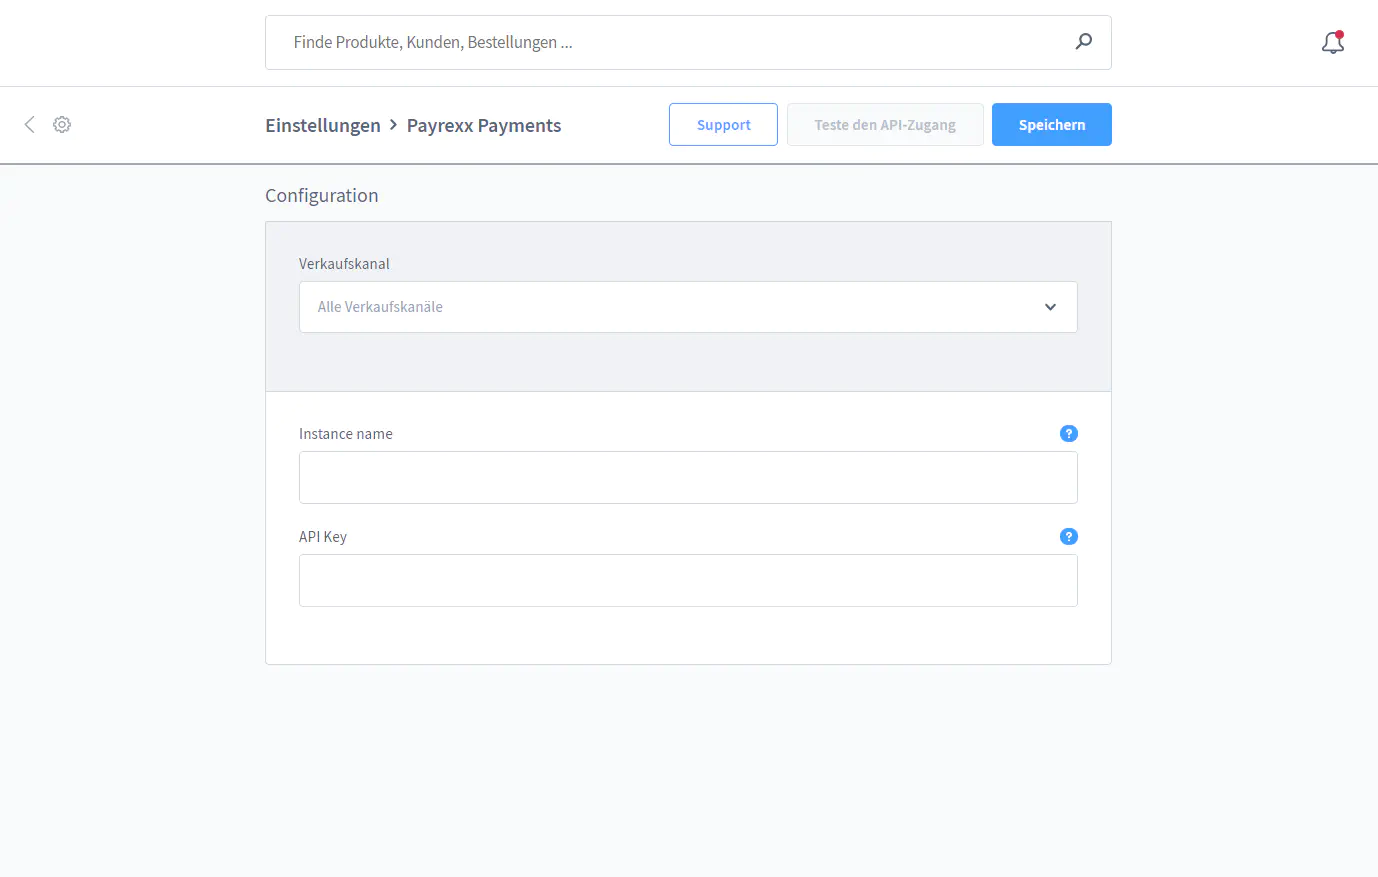Click the API Key field label
The width and height of the screenshot is (1378, 877).
323,537
